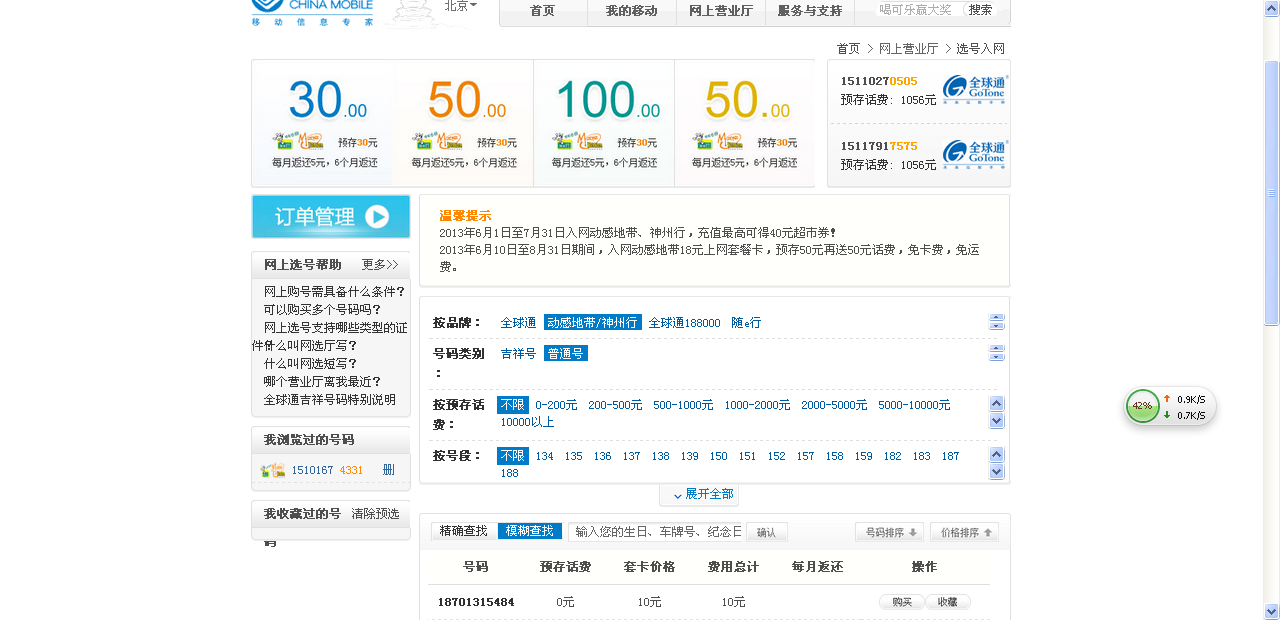Filter brand by 全球通

pyautogui.click(x=518, y=323)
